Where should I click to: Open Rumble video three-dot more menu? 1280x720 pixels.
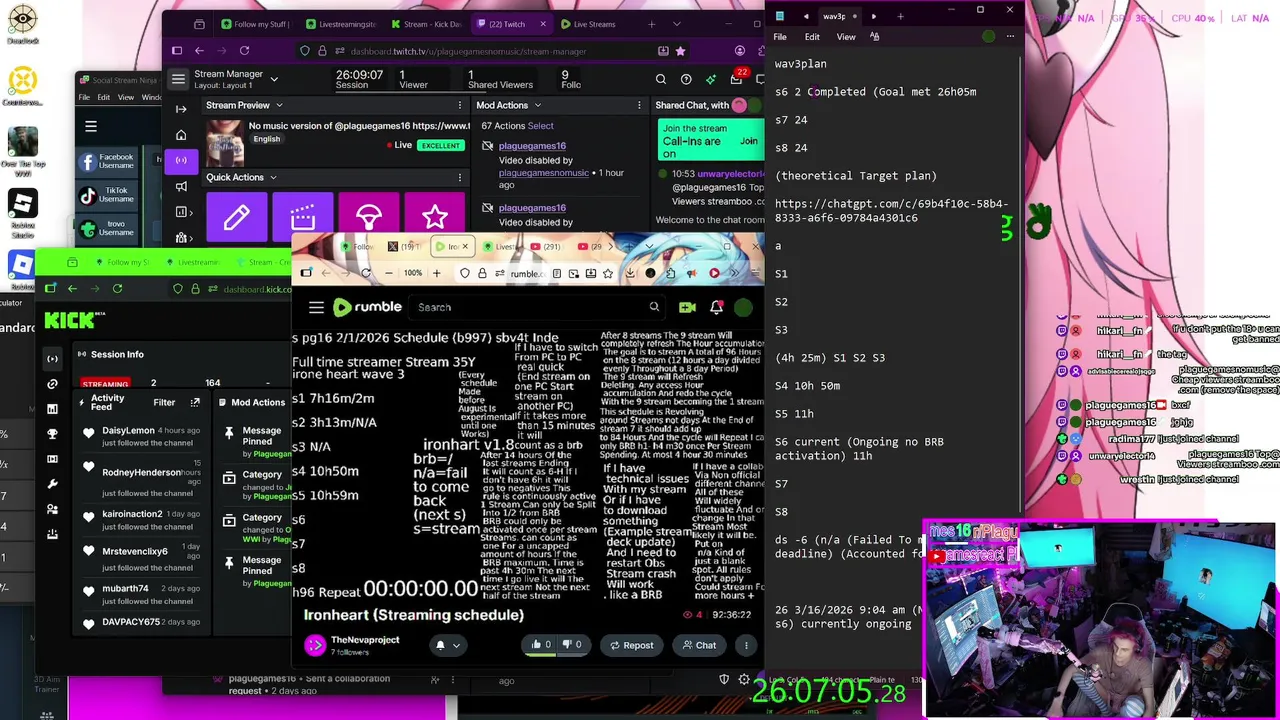coord(746,645)
